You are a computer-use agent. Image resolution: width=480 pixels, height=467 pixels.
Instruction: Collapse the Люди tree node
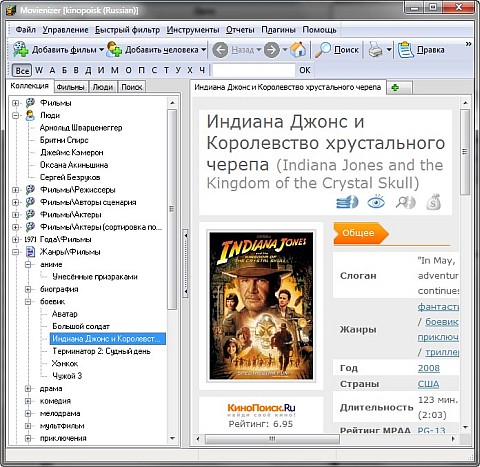tap(15, 115)
